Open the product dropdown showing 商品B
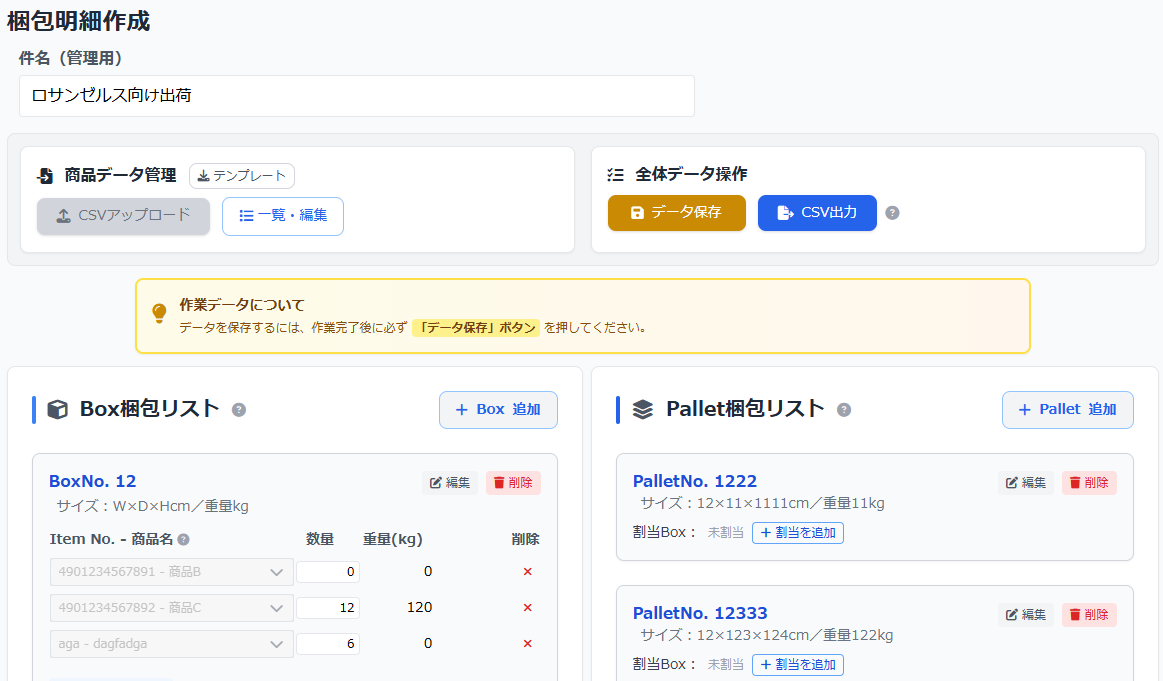Image resolution: width=1163 pixels, height=681 pixels. (171, 571)
